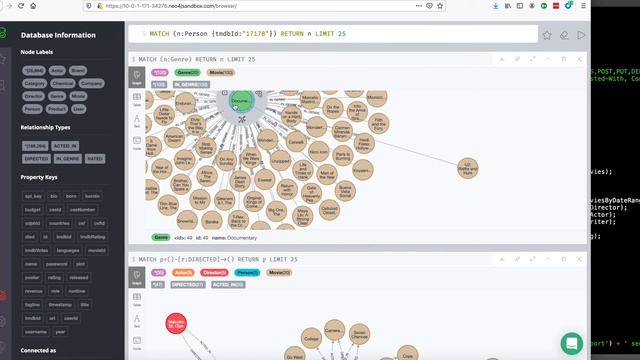Close the Genre query result frame

tap(579, 59)
